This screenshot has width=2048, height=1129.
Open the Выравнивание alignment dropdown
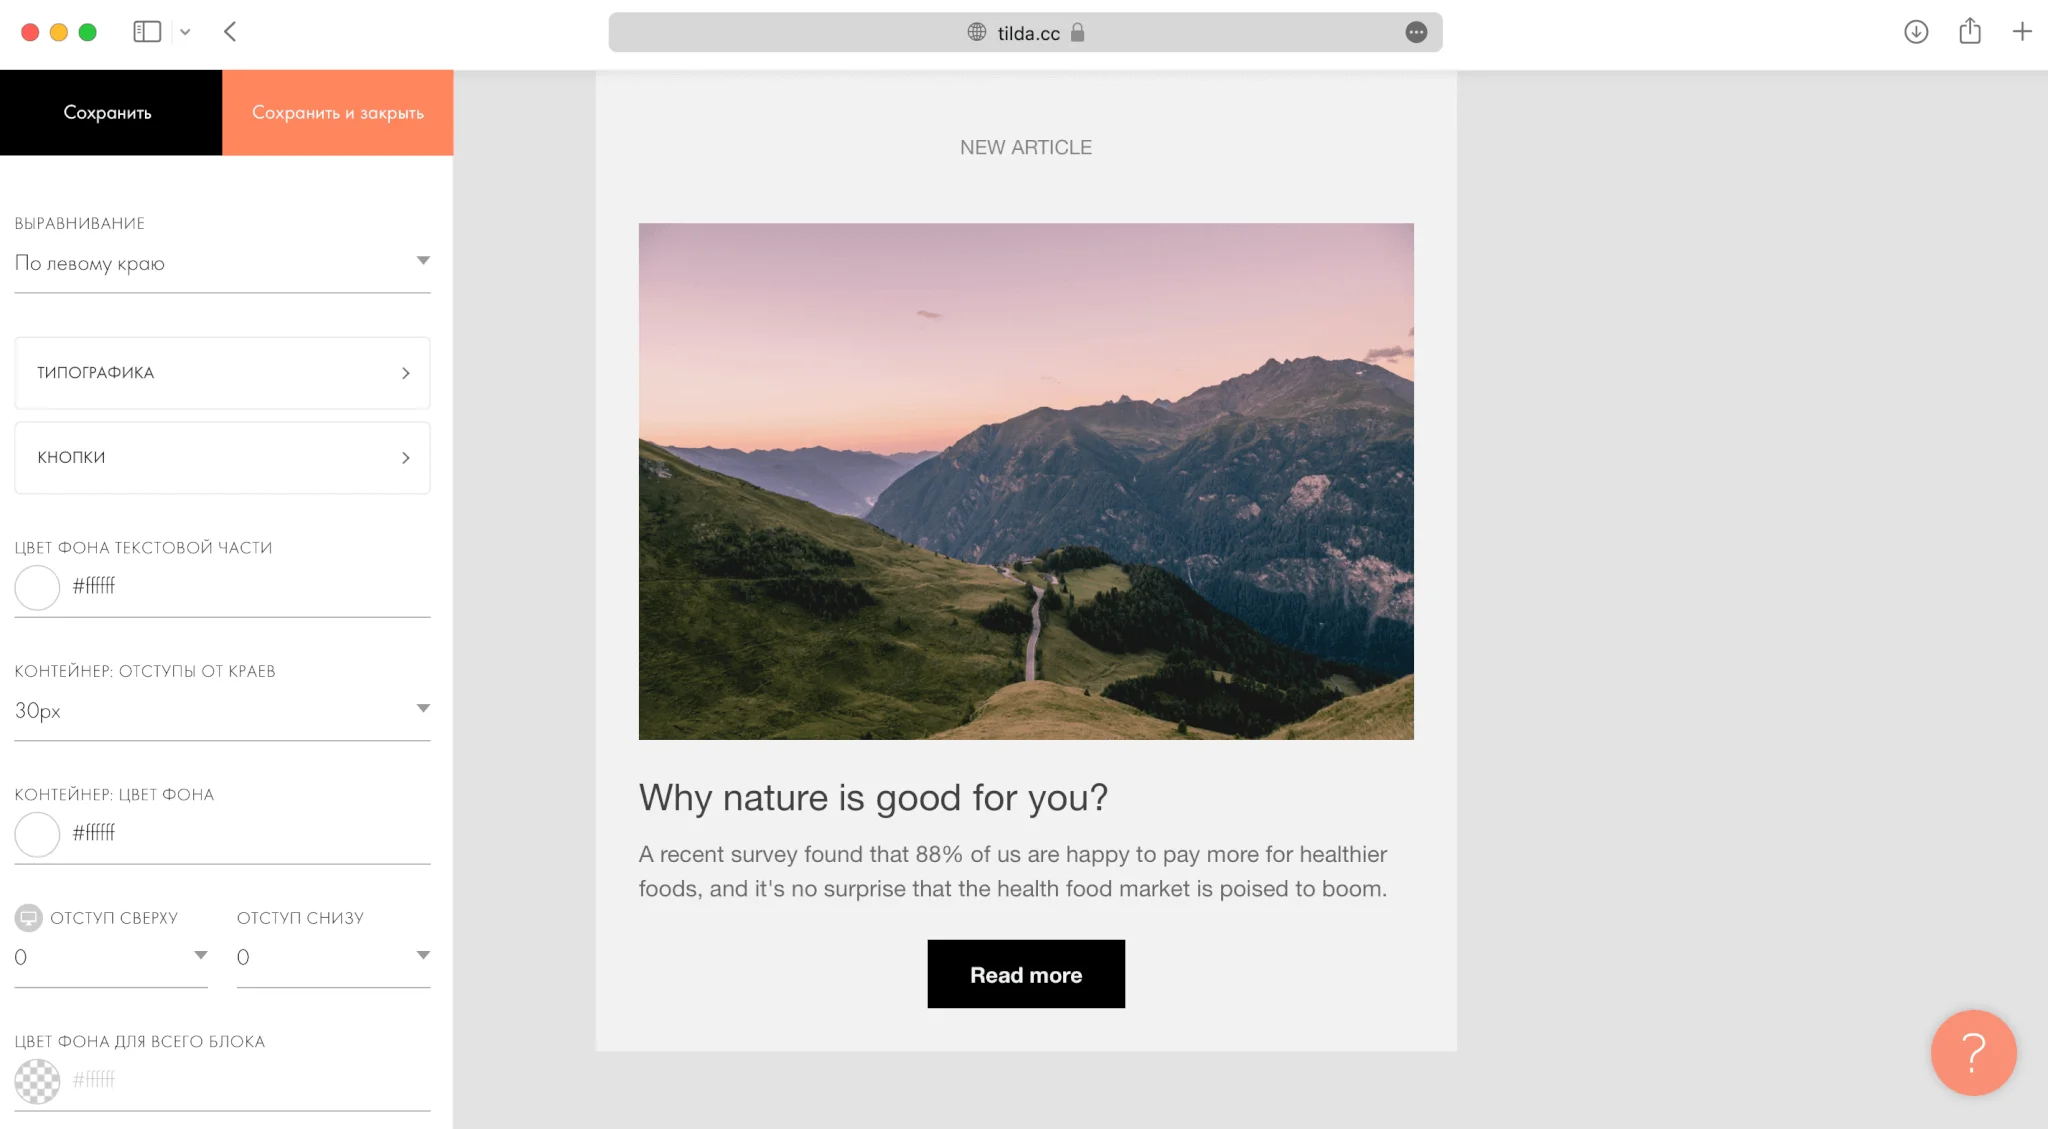tap(222, 263)
